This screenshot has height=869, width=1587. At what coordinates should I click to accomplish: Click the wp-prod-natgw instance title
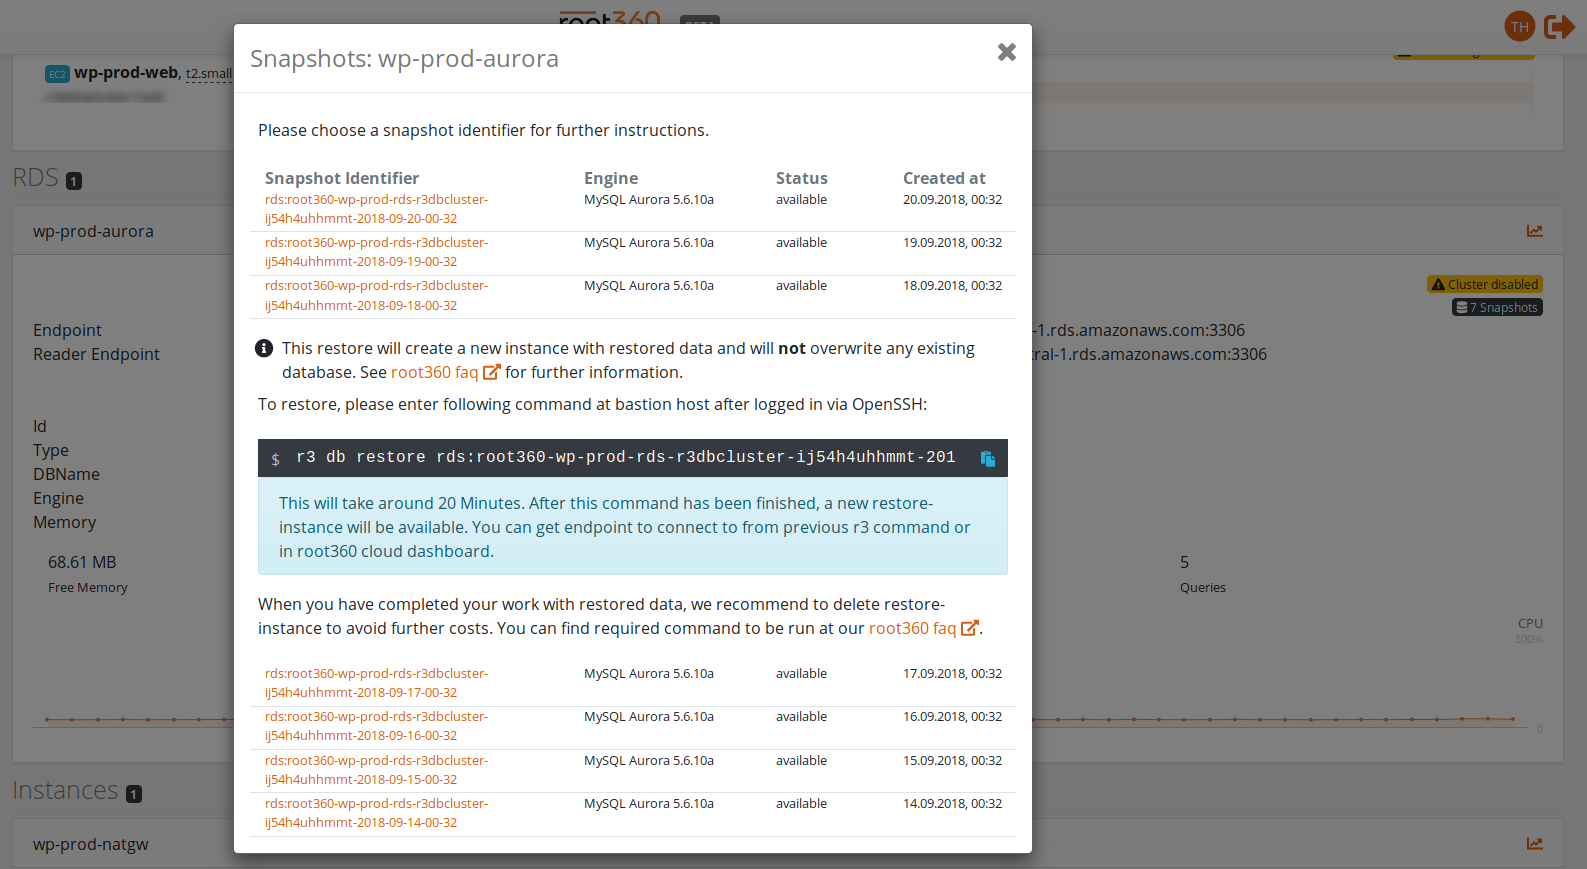[91, 844]
